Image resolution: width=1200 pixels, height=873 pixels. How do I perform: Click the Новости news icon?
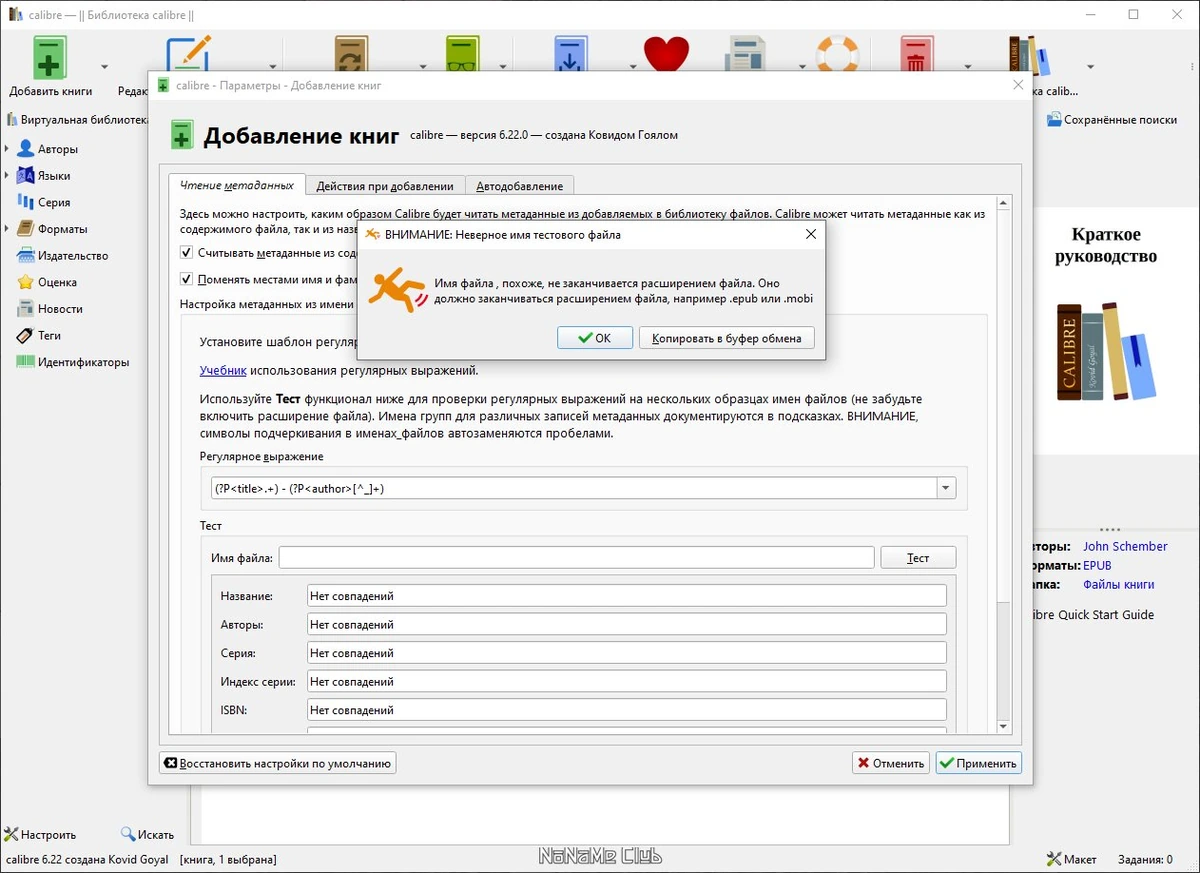click(x=25, y=309)
